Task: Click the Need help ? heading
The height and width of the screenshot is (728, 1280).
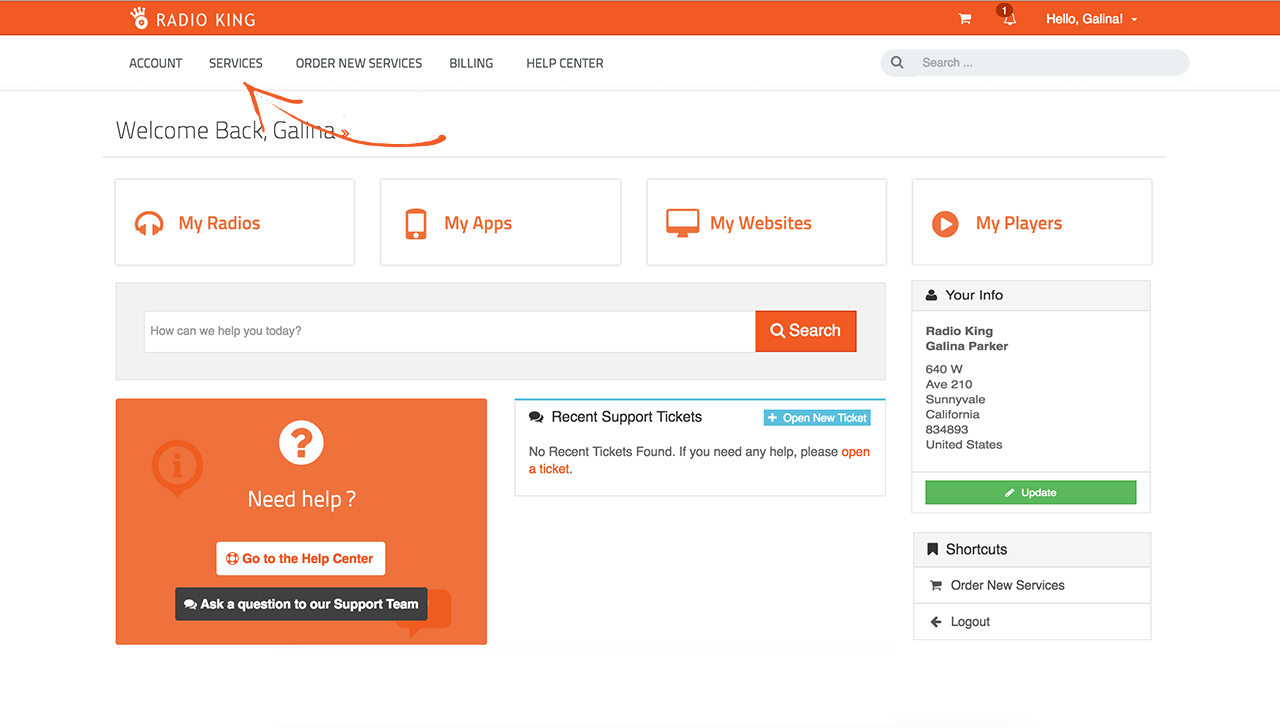Action: [x=301, y=499]
